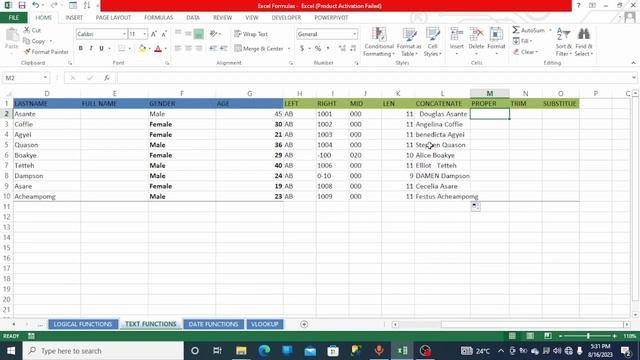Viewport: 640px width, 360px height.
Task: Select the Format Painter tool
Action: pyautogui.click(x=46, y=52)
